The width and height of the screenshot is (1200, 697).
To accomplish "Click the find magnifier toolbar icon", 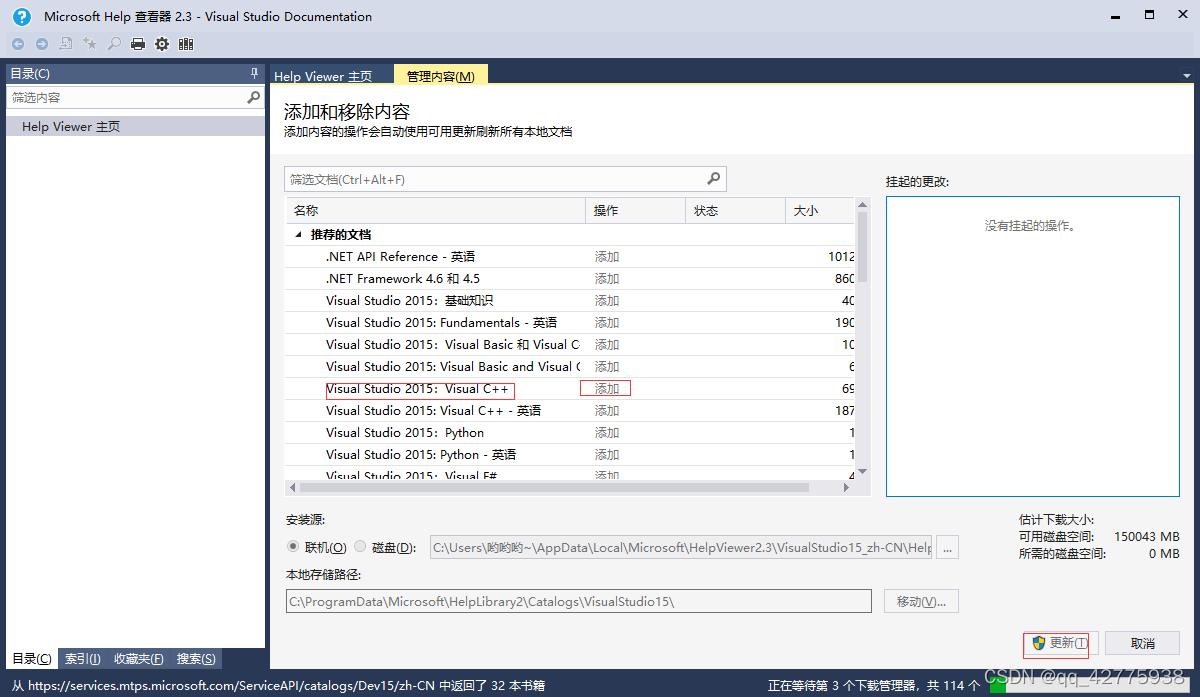I will [114, 44].
